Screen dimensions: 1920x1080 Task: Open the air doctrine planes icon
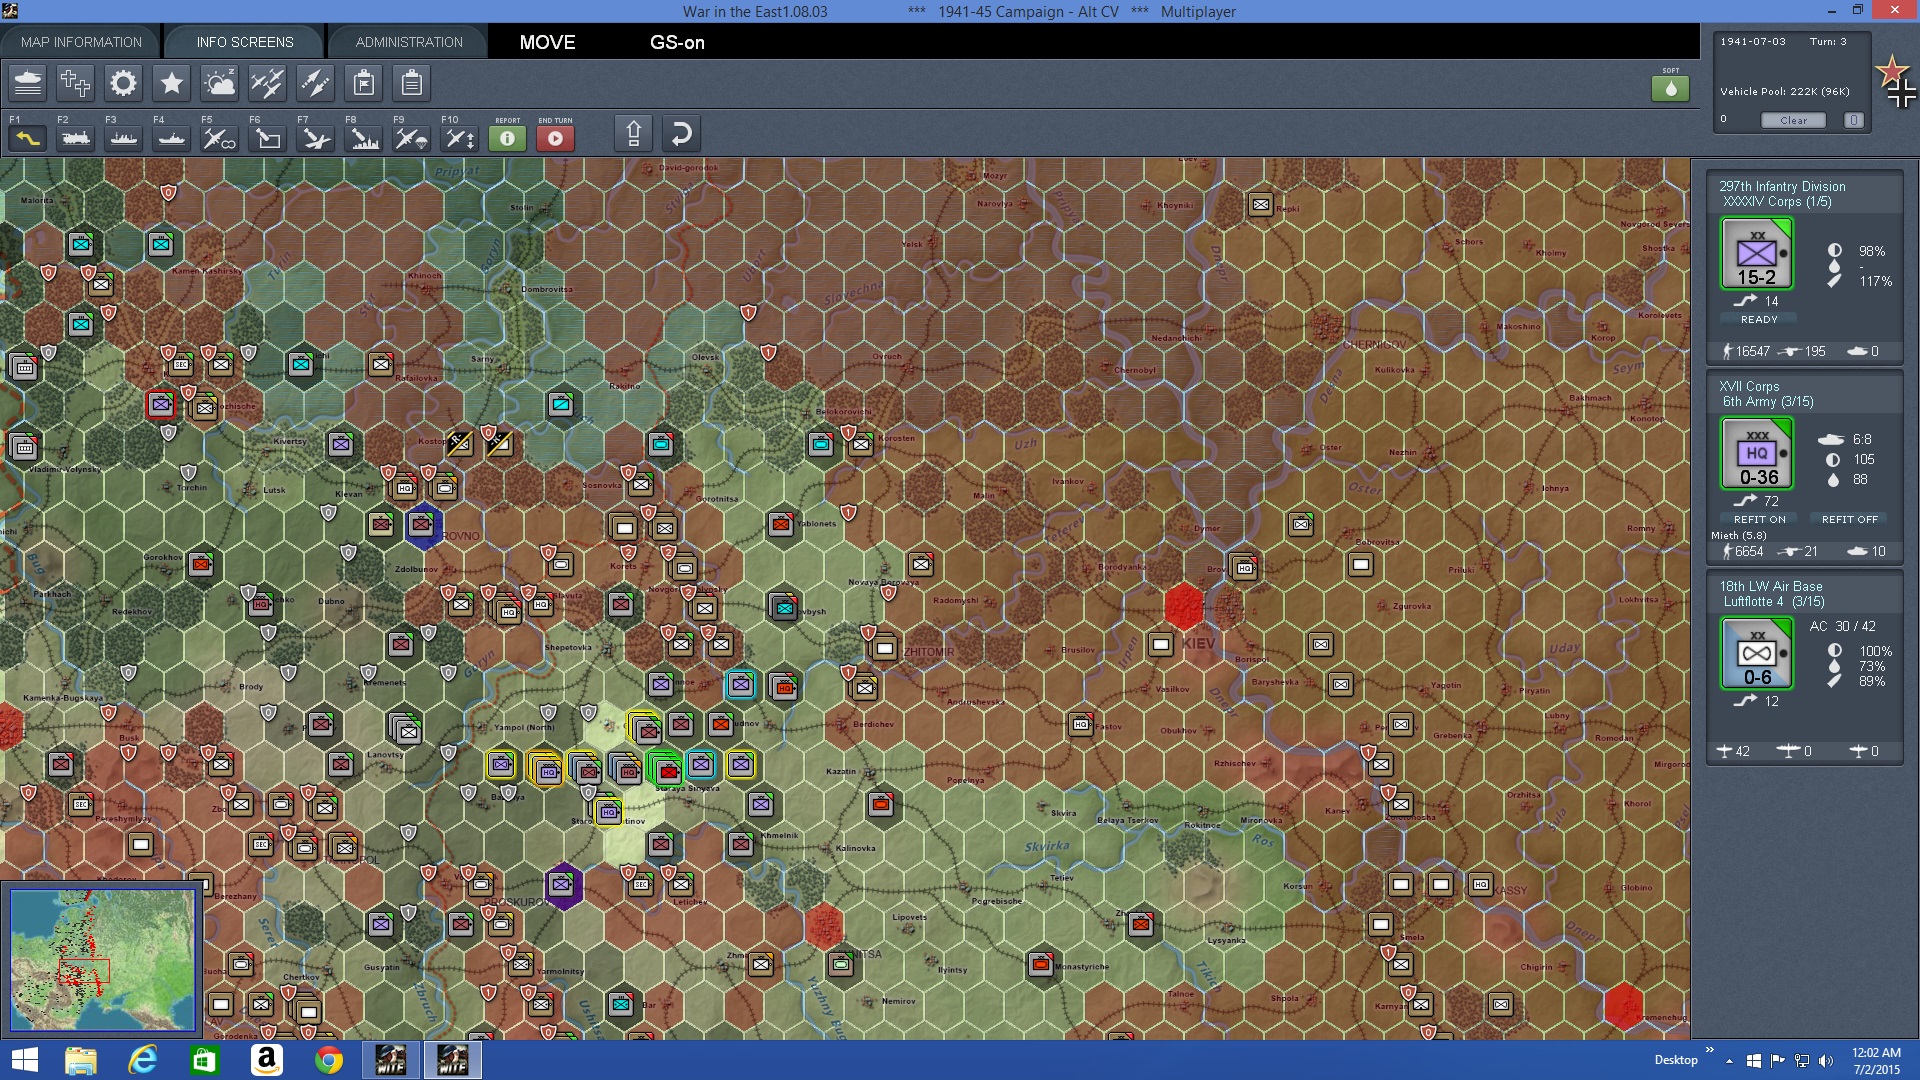click(x=267, y=83)
